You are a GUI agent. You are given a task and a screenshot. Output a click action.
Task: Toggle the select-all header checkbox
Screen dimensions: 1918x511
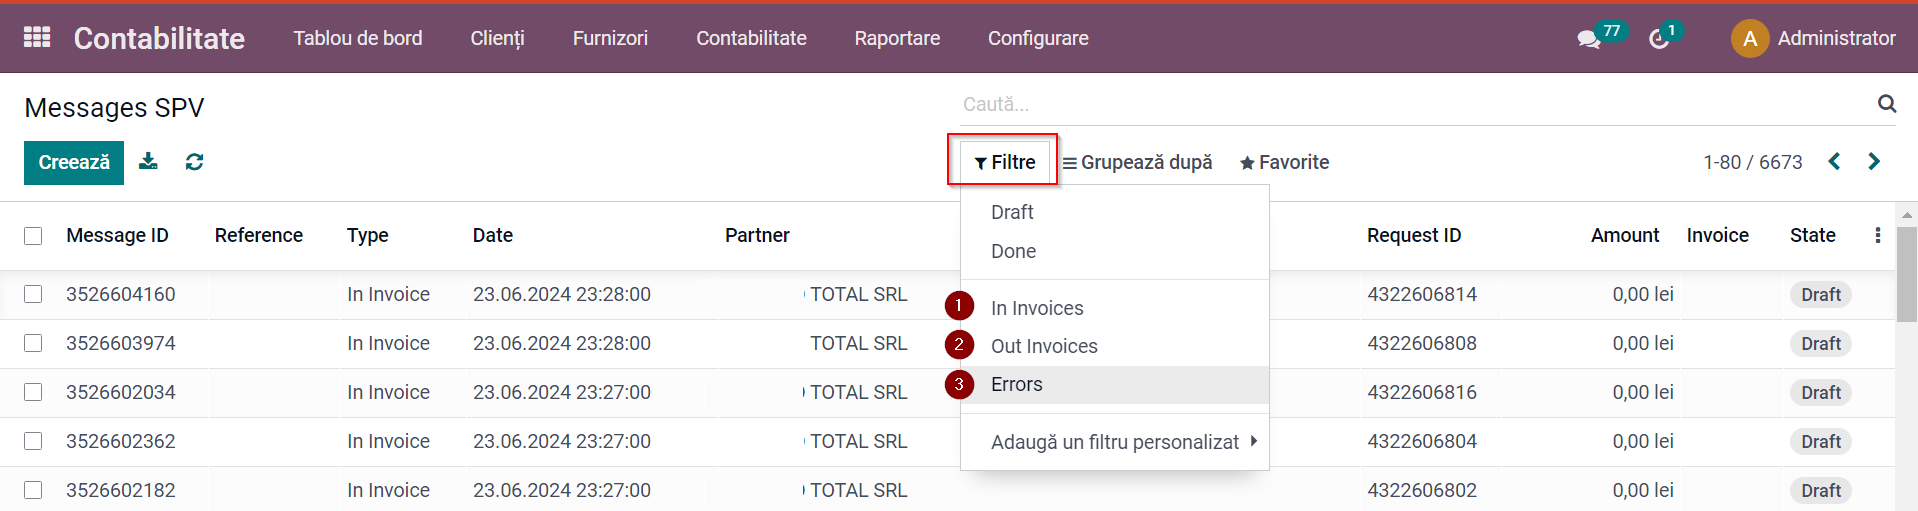[x=33, y=236]
